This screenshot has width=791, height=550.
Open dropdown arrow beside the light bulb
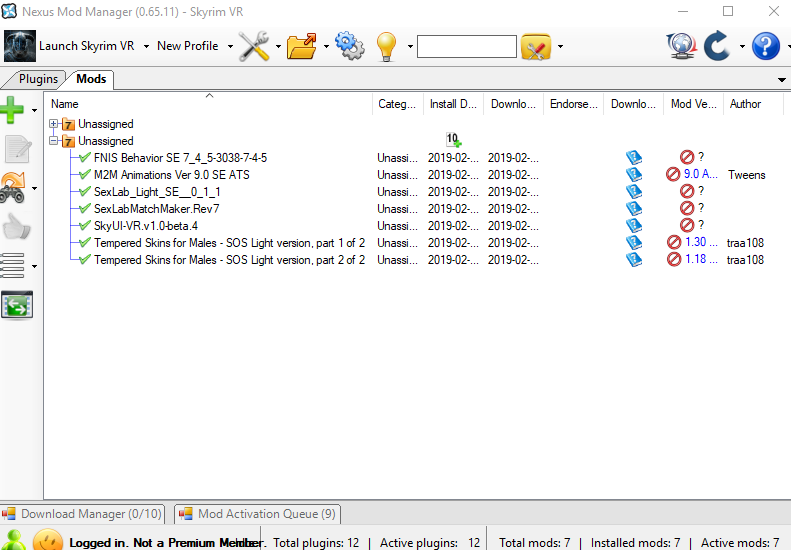(x=410, y=46)
